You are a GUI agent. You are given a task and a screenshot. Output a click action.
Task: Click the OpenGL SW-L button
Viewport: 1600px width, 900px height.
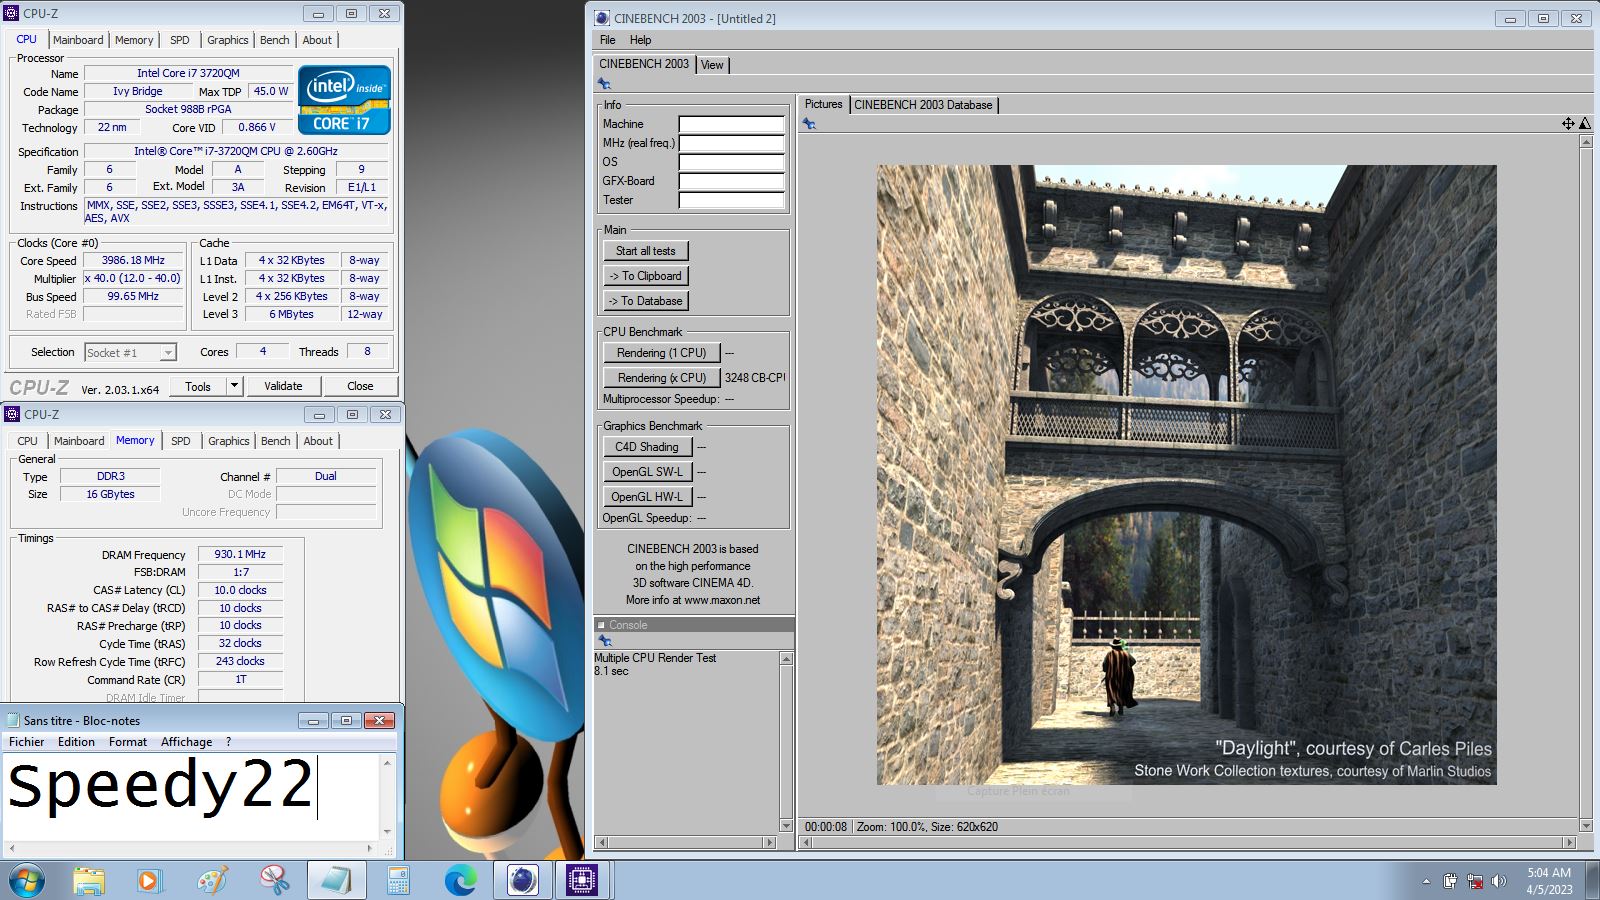click(647, 472)
